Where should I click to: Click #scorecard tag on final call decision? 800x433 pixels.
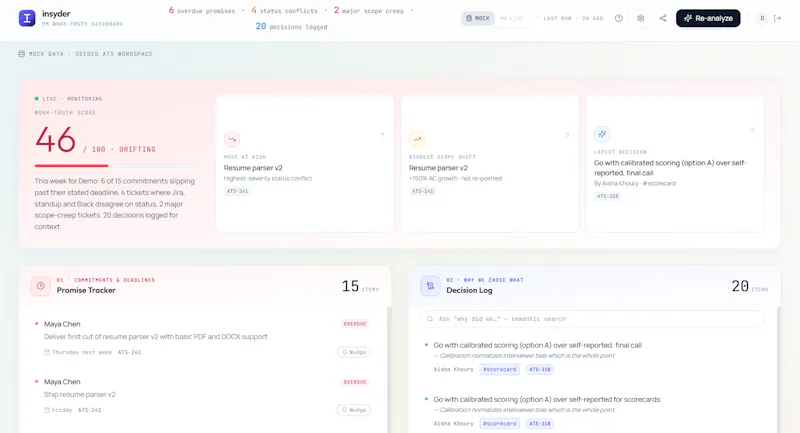click(499, 369)
